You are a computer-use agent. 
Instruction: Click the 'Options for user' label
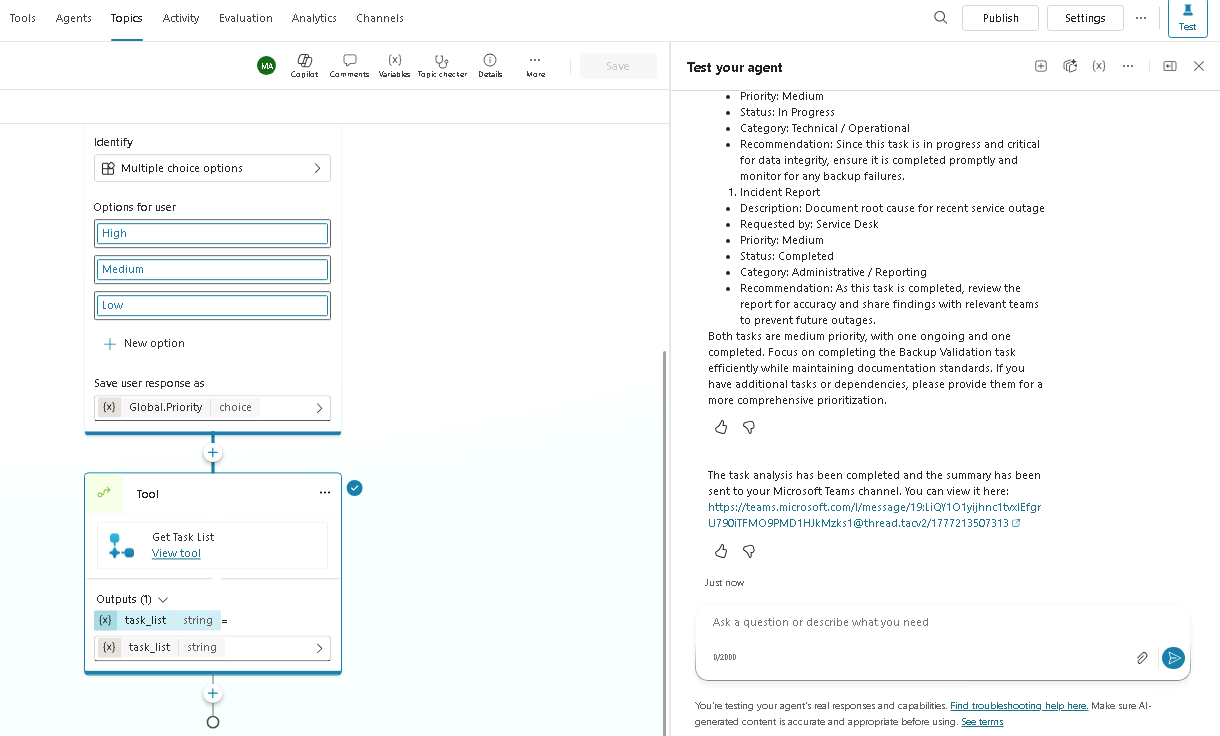click(135, 207)
